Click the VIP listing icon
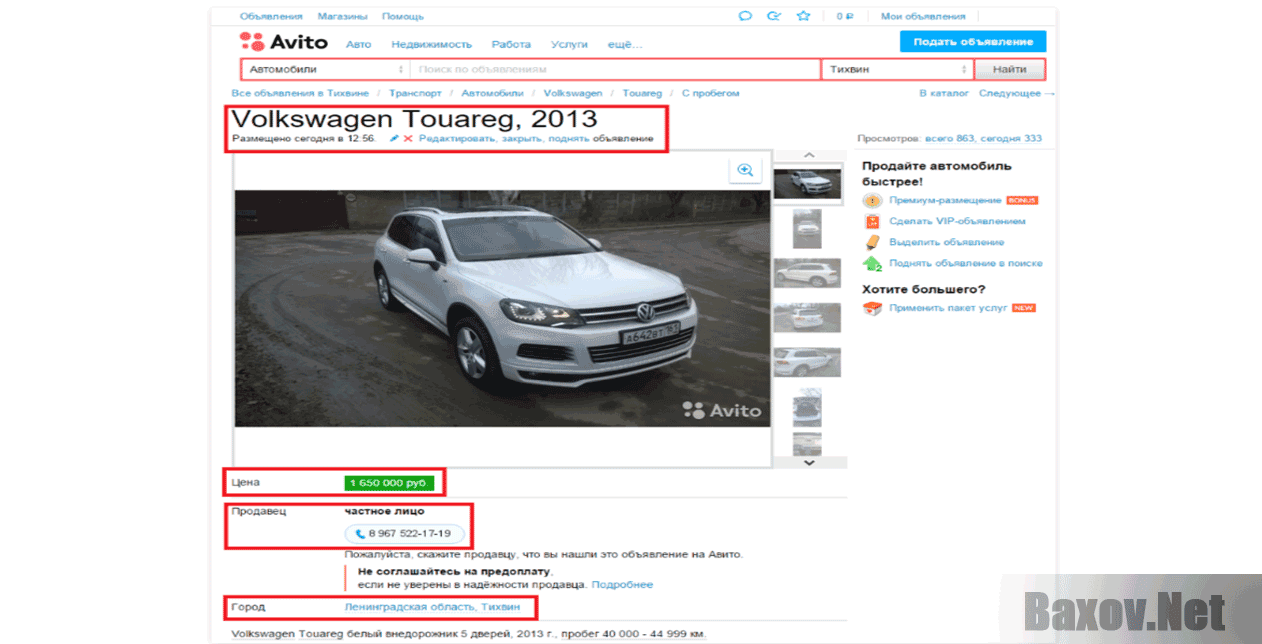The height and width of the screenshot is (644, 1262). 872,222
